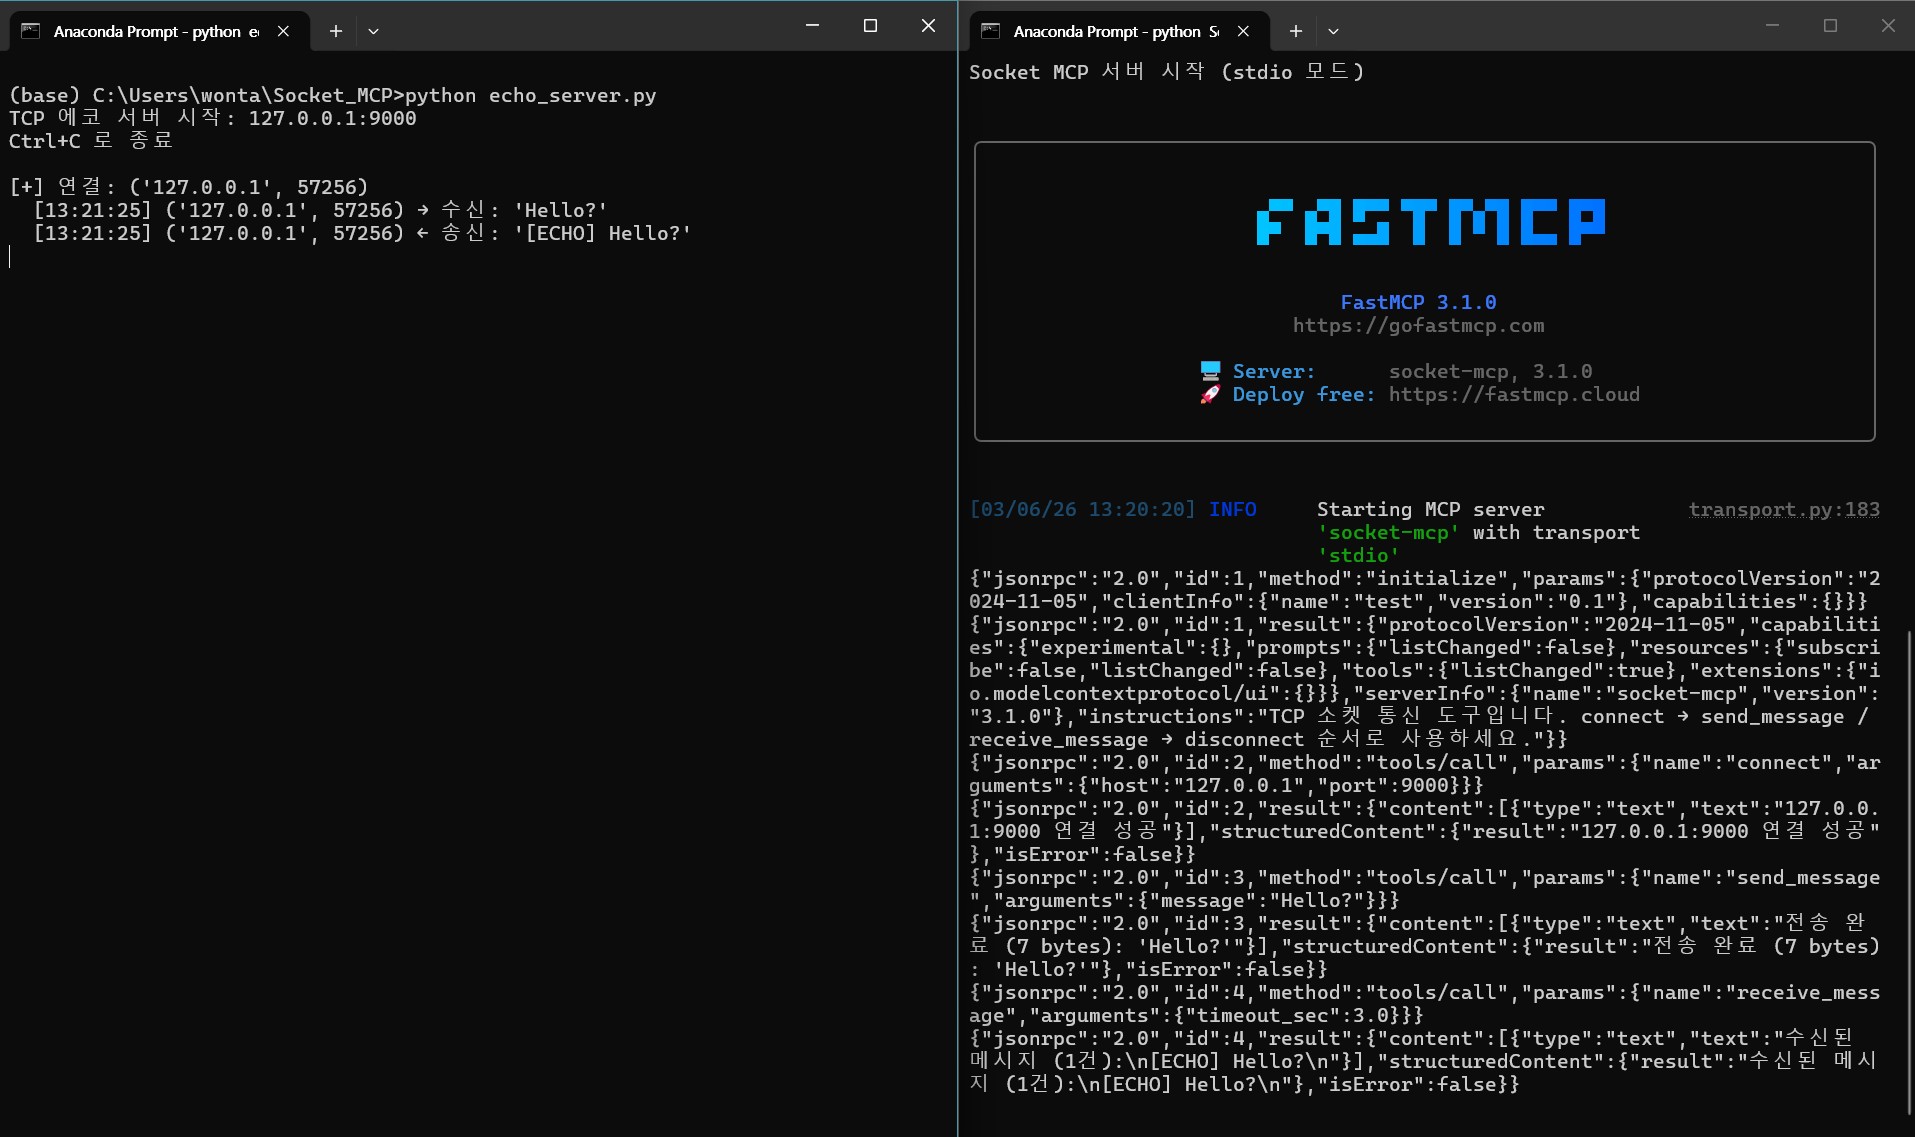
Task: Maximize the left echo server terminal window
Action: [x=870, y=26]
